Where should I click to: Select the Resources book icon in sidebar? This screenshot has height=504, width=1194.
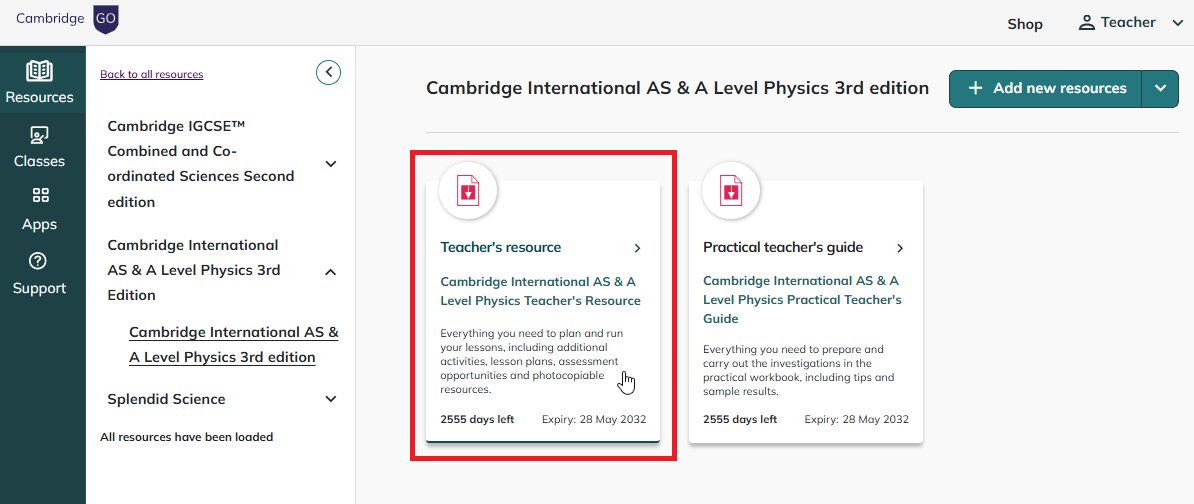tap(39, 72)
